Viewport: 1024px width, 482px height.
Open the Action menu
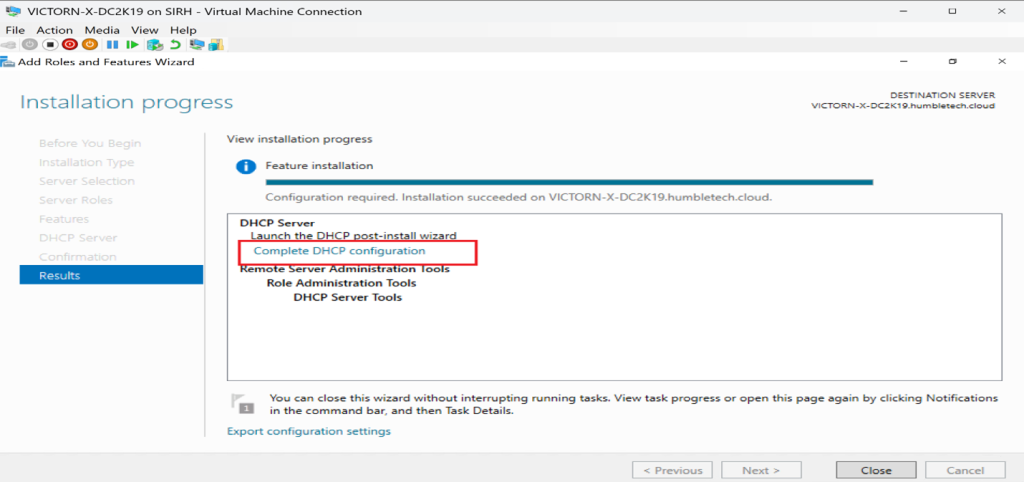point(56,30)
